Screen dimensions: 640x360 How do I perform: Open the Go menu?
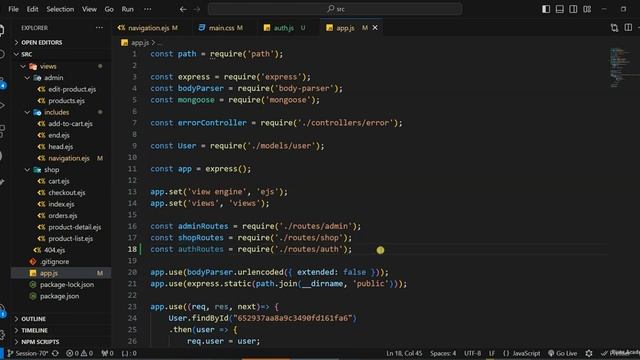[109, 9]
